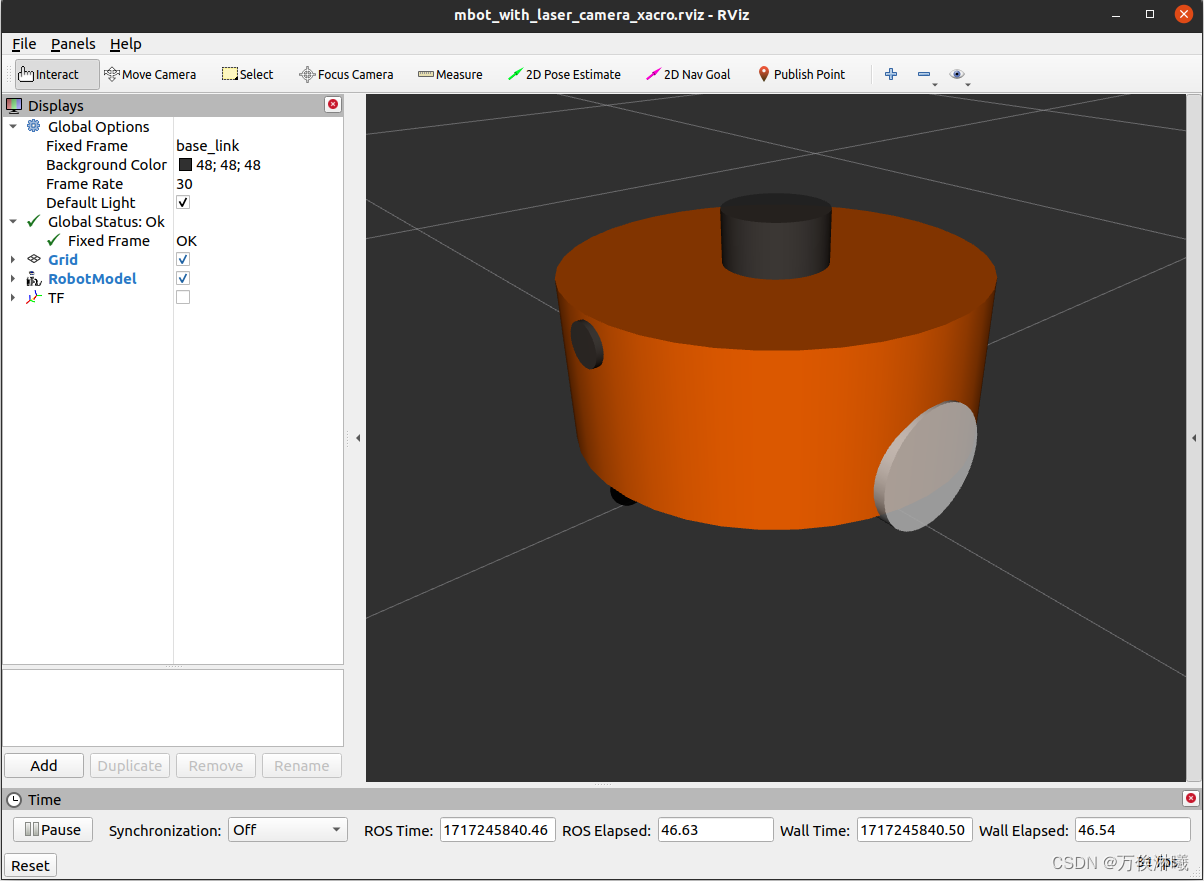The image size is (1204, 881).
Task: Select the RobotModel row label
Action: 92,279
